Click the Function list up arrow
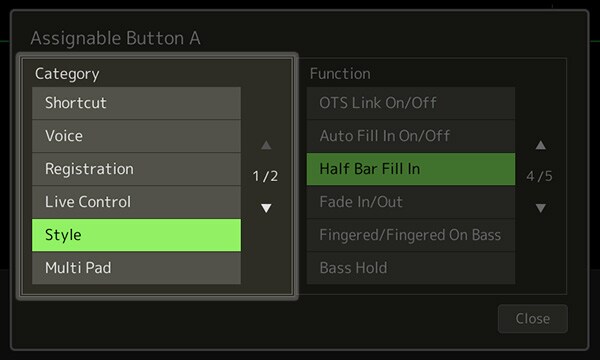The height and width of the screenshot is (360, 600). 540,145
